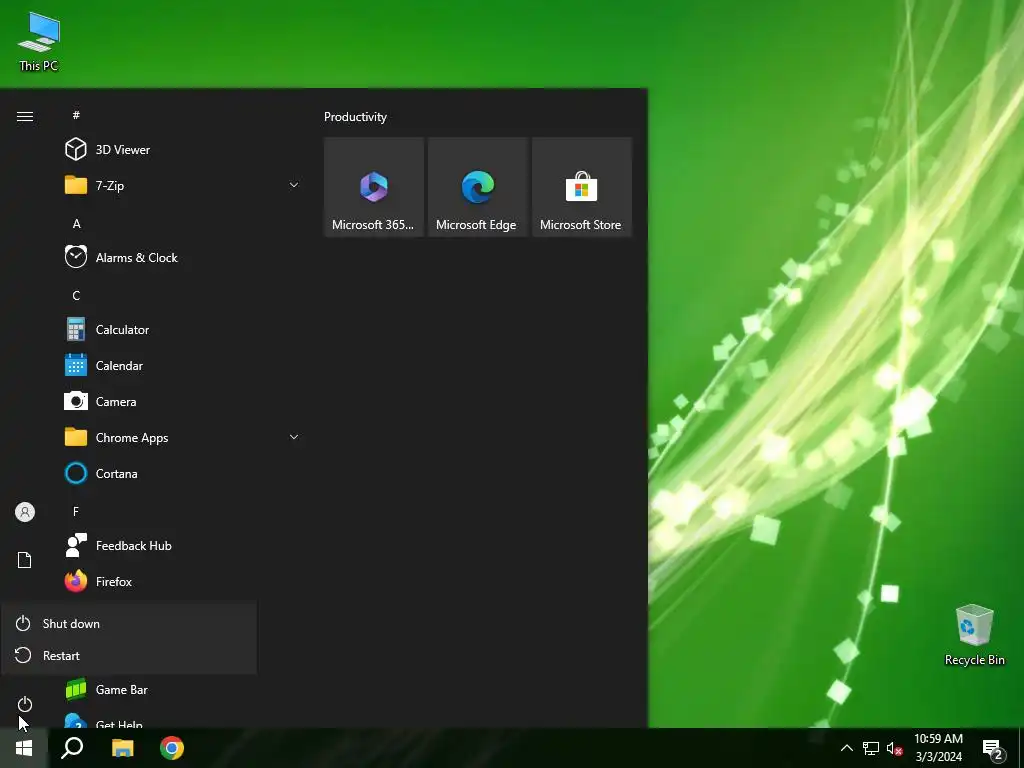
Task: Expand the Start hamburger menu
Action: point(25,116)
